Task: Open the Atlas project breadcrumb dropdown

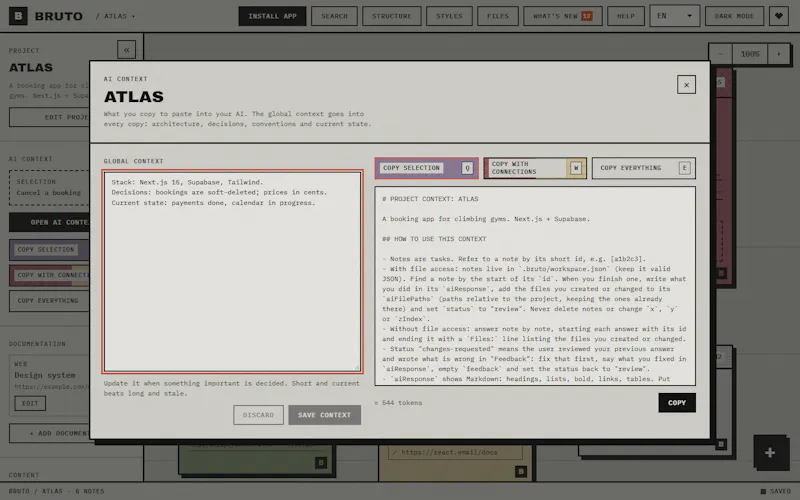Action: (116, 16)
